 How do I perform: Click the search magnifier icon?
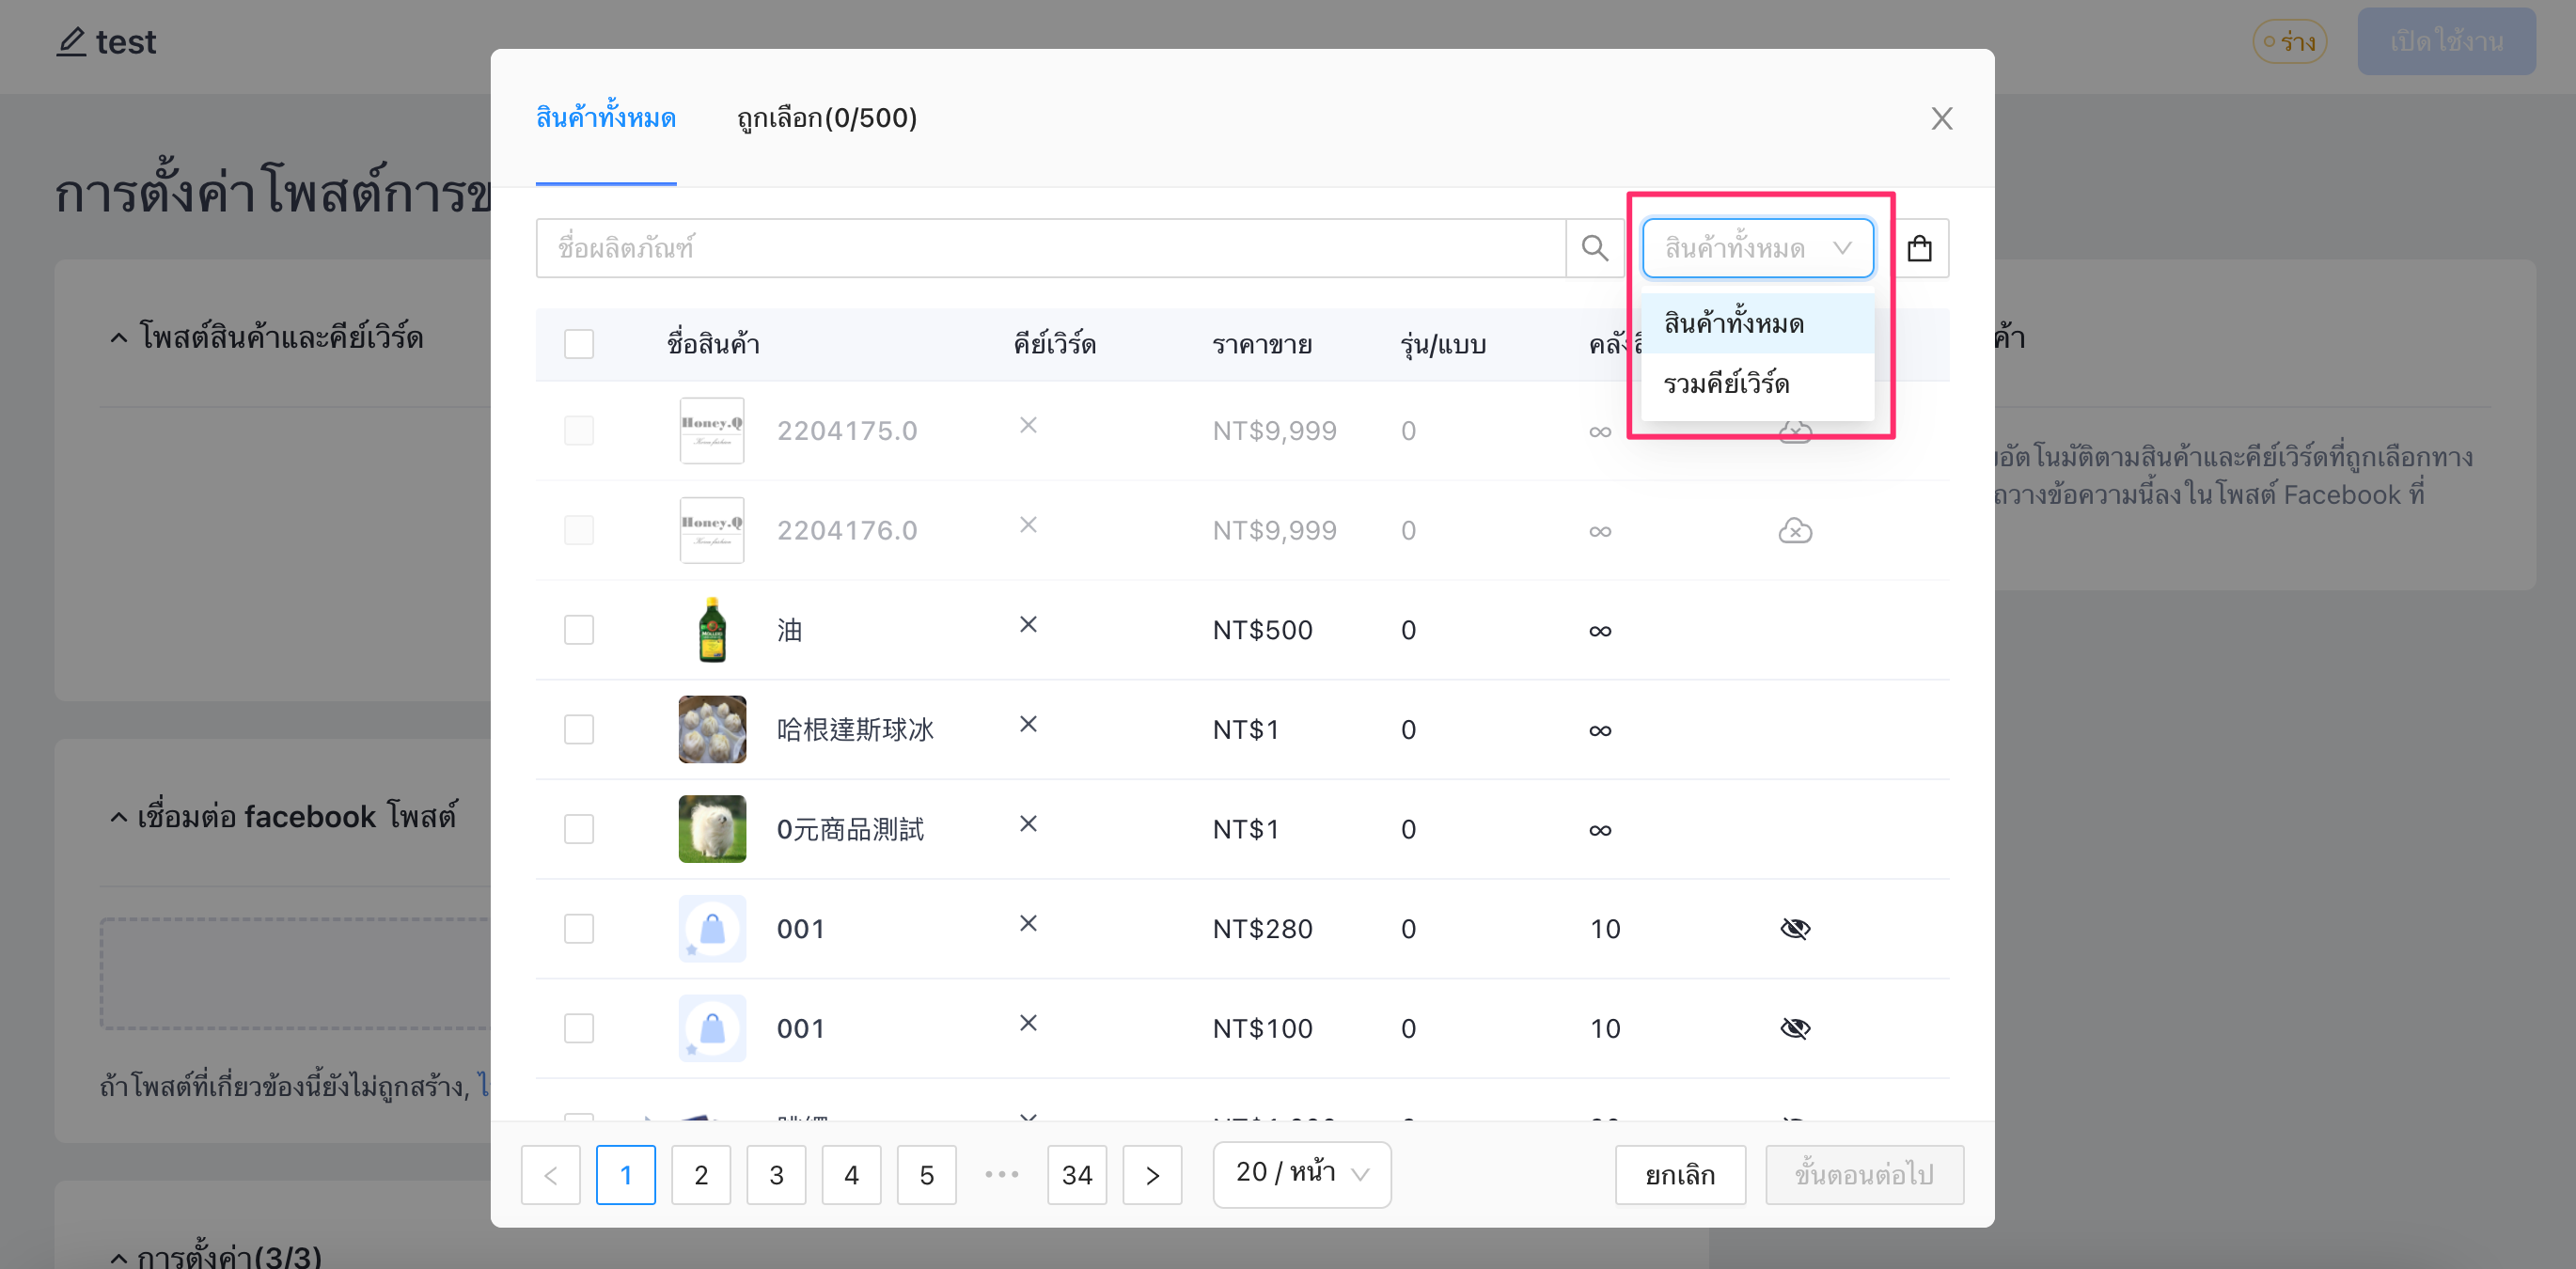[1594, 248]
